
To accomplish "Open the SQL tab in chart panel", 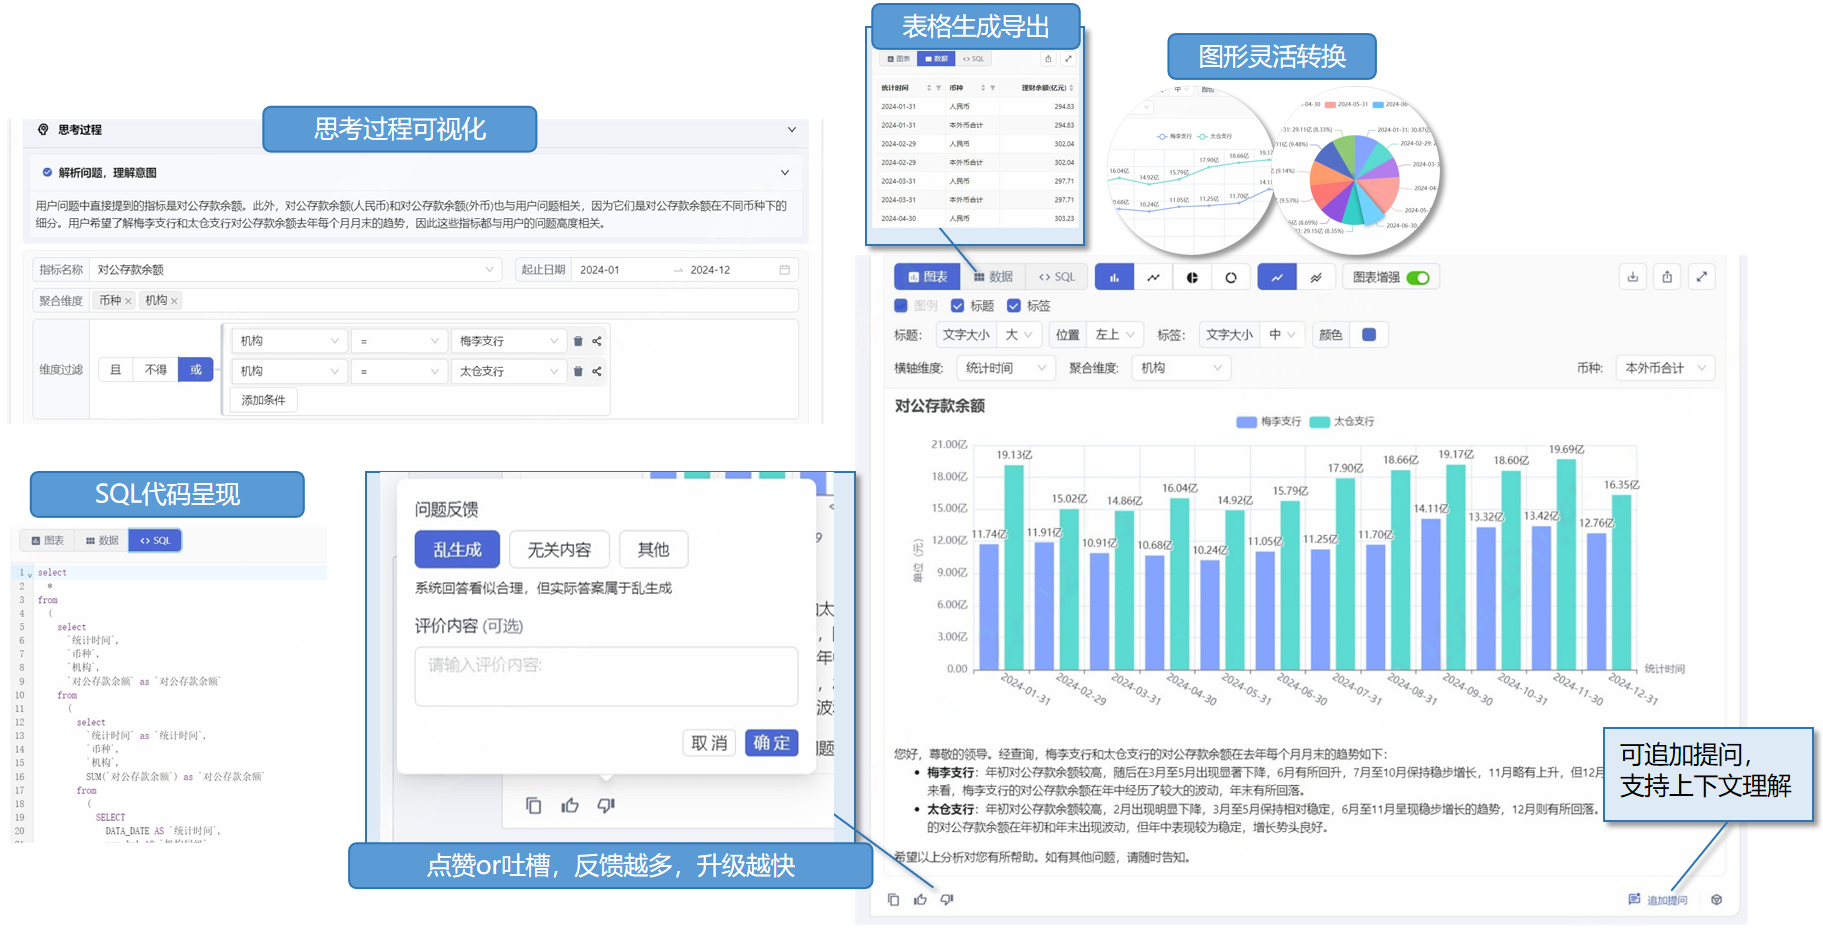I will point(1057,277).
